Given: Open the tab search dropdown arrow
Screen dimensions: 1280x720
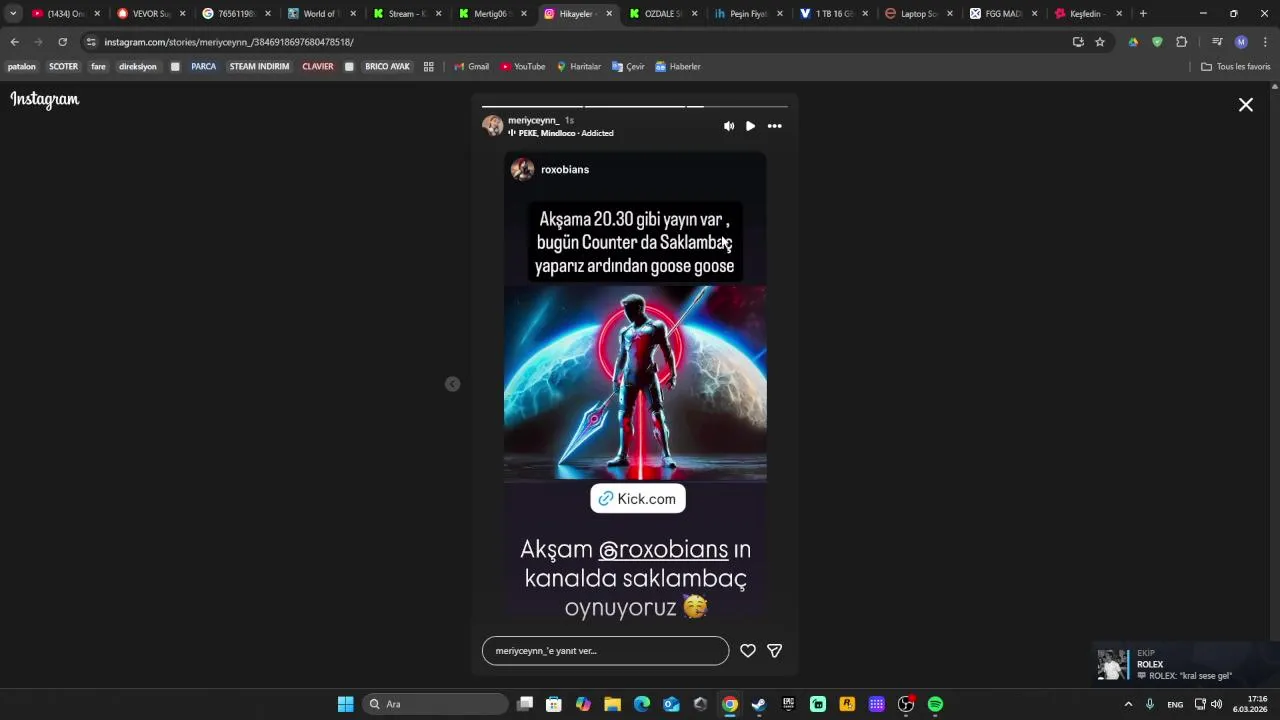Looking at the screenshot, I should coord(13,14).
